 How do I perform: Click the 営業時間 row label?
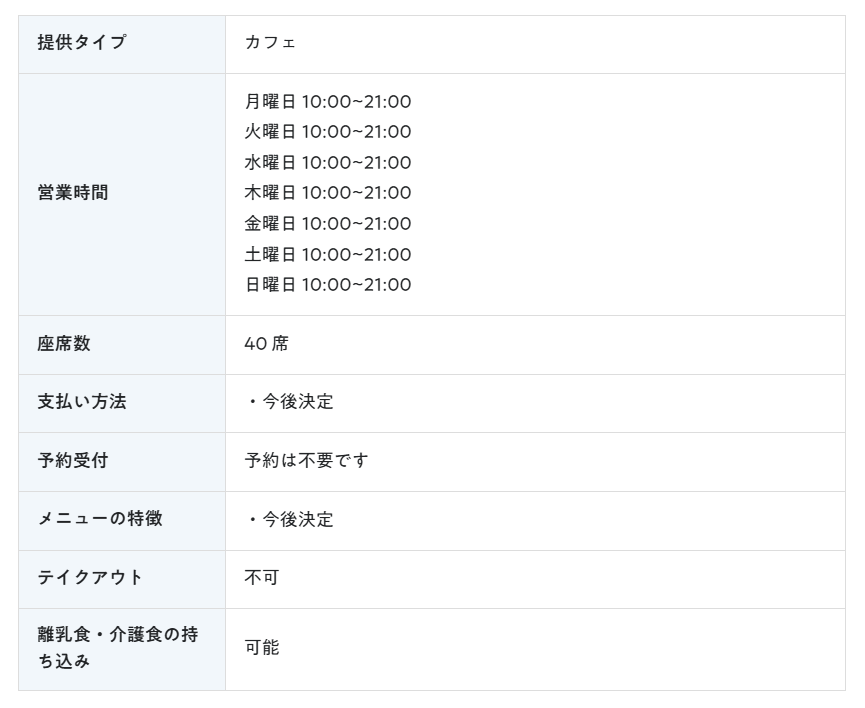pyautogui.click(x=73, y=193)
